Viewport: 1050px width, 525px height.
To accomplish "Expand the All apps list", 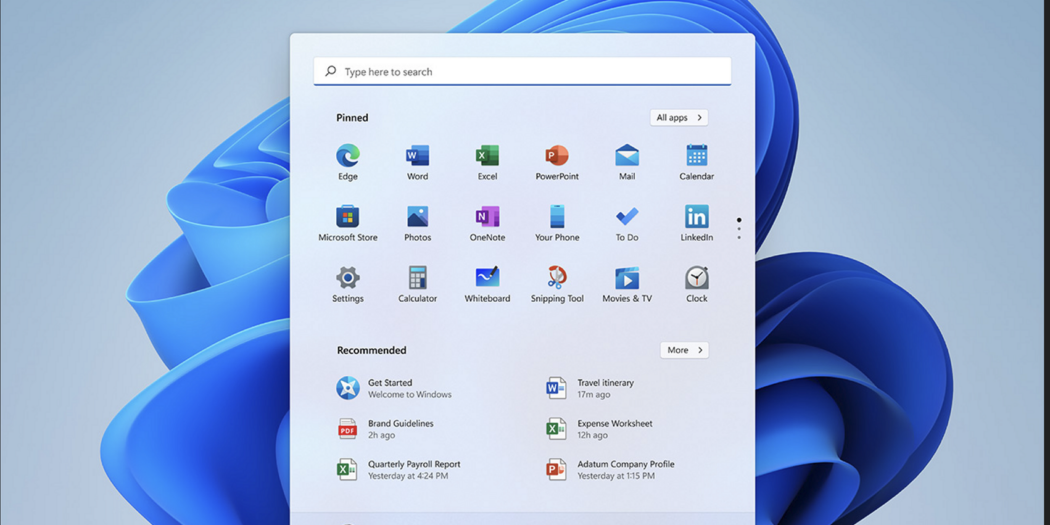I will [x=679, y=118].
